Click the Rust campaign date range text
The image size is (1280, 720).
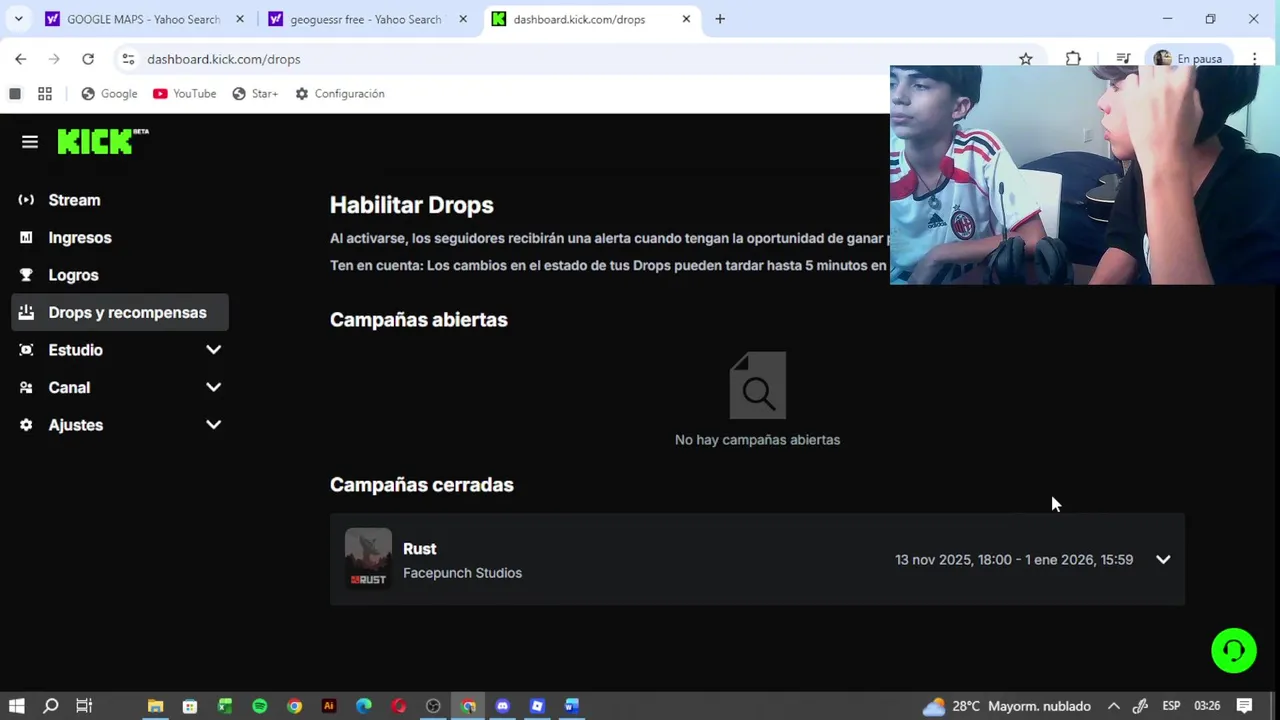[1014, 560]
